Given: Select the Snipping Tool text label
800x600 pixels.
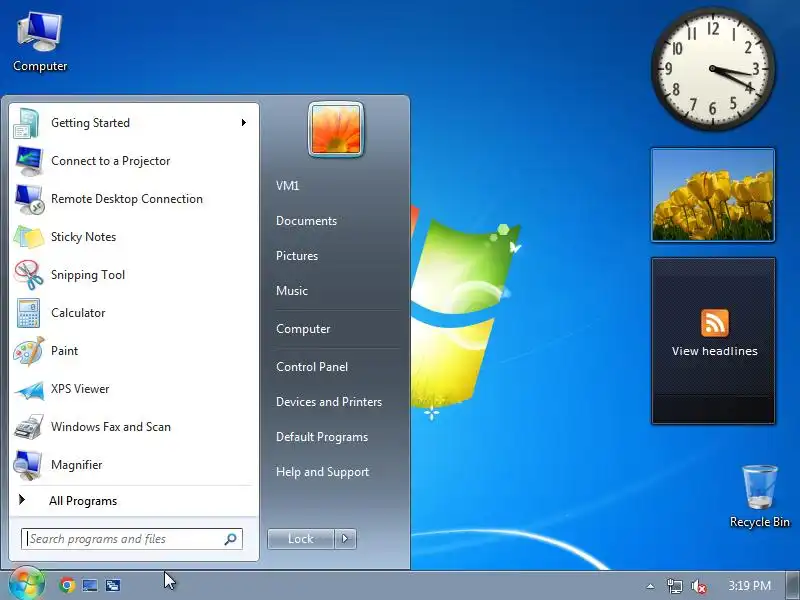Looking at the screenshot, I should pos(88,275).
